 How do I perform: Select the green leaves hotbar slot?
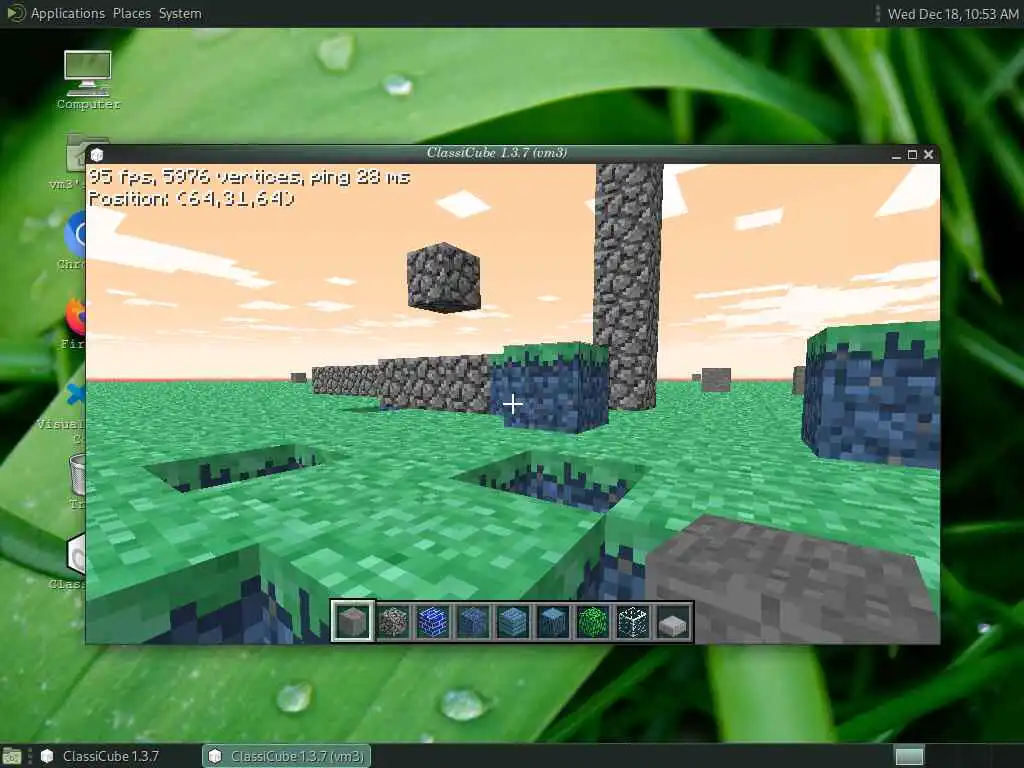pyautogui.click(x=592, y=621)
